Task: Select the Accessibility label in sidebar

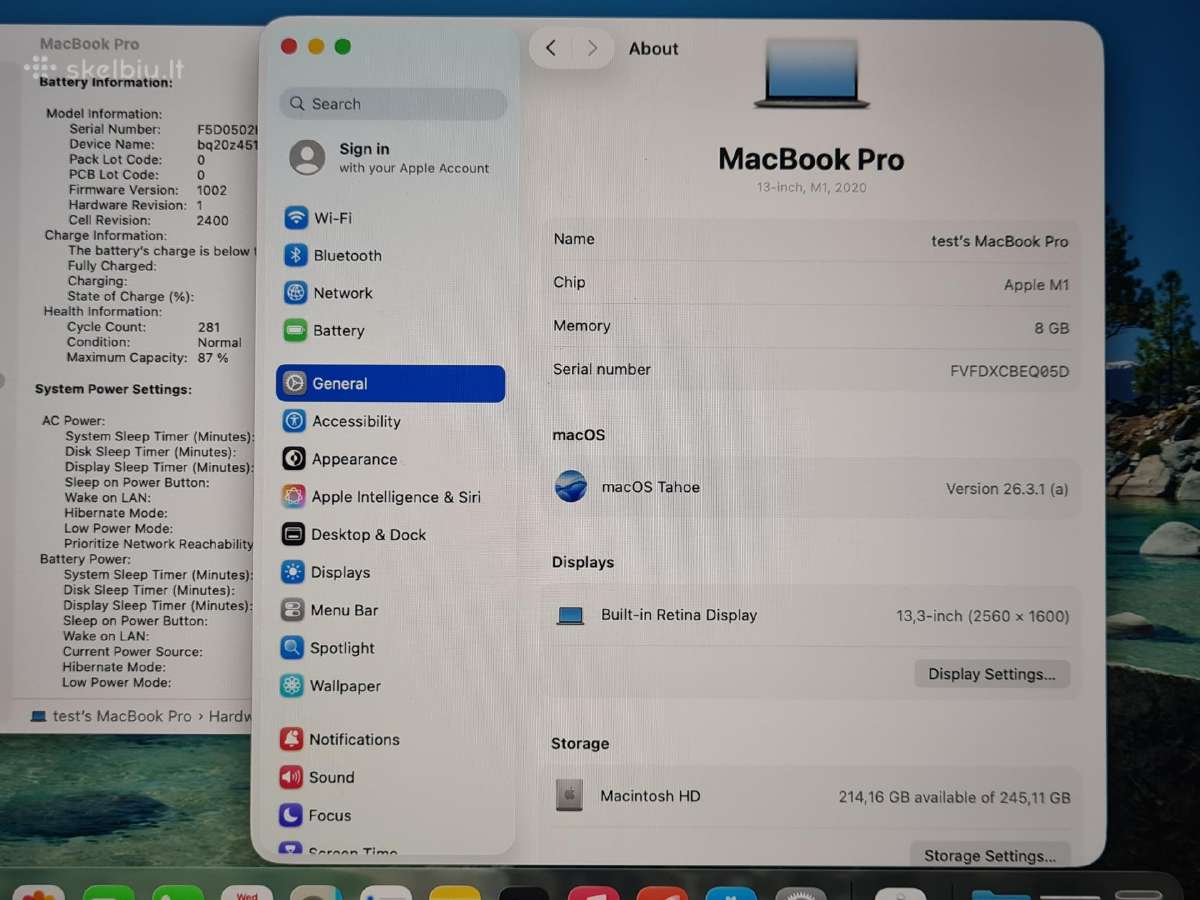Action: click(356, 422)
